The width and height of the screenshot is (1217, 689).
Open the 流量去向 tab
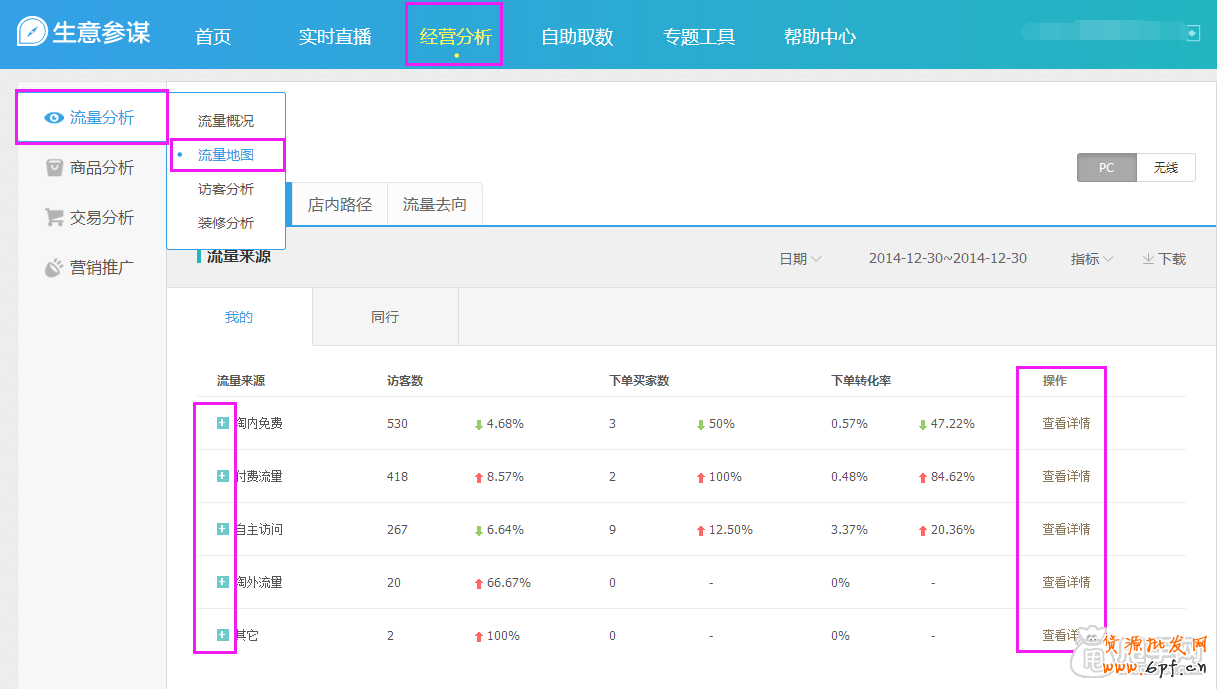click(434, 202)
